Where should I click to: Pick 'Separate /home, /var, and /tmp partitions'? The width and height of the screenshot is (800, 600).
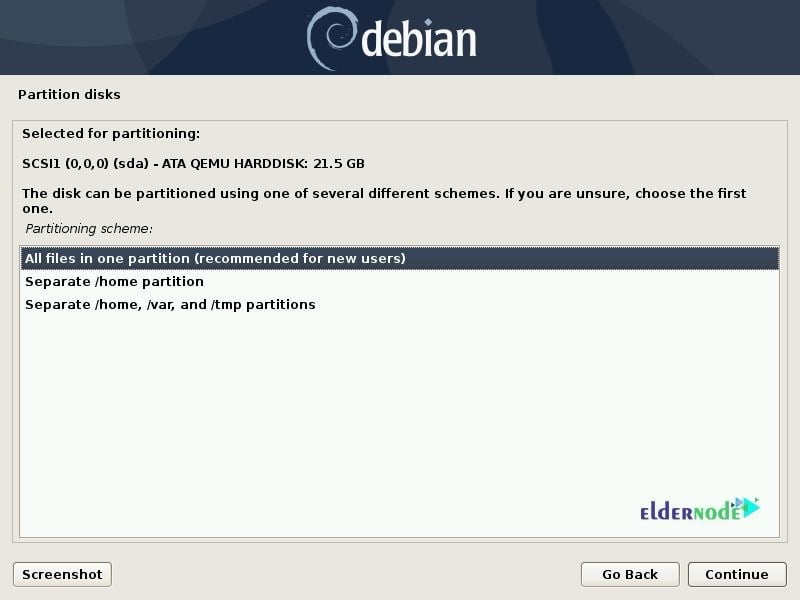tap(399, 305)
